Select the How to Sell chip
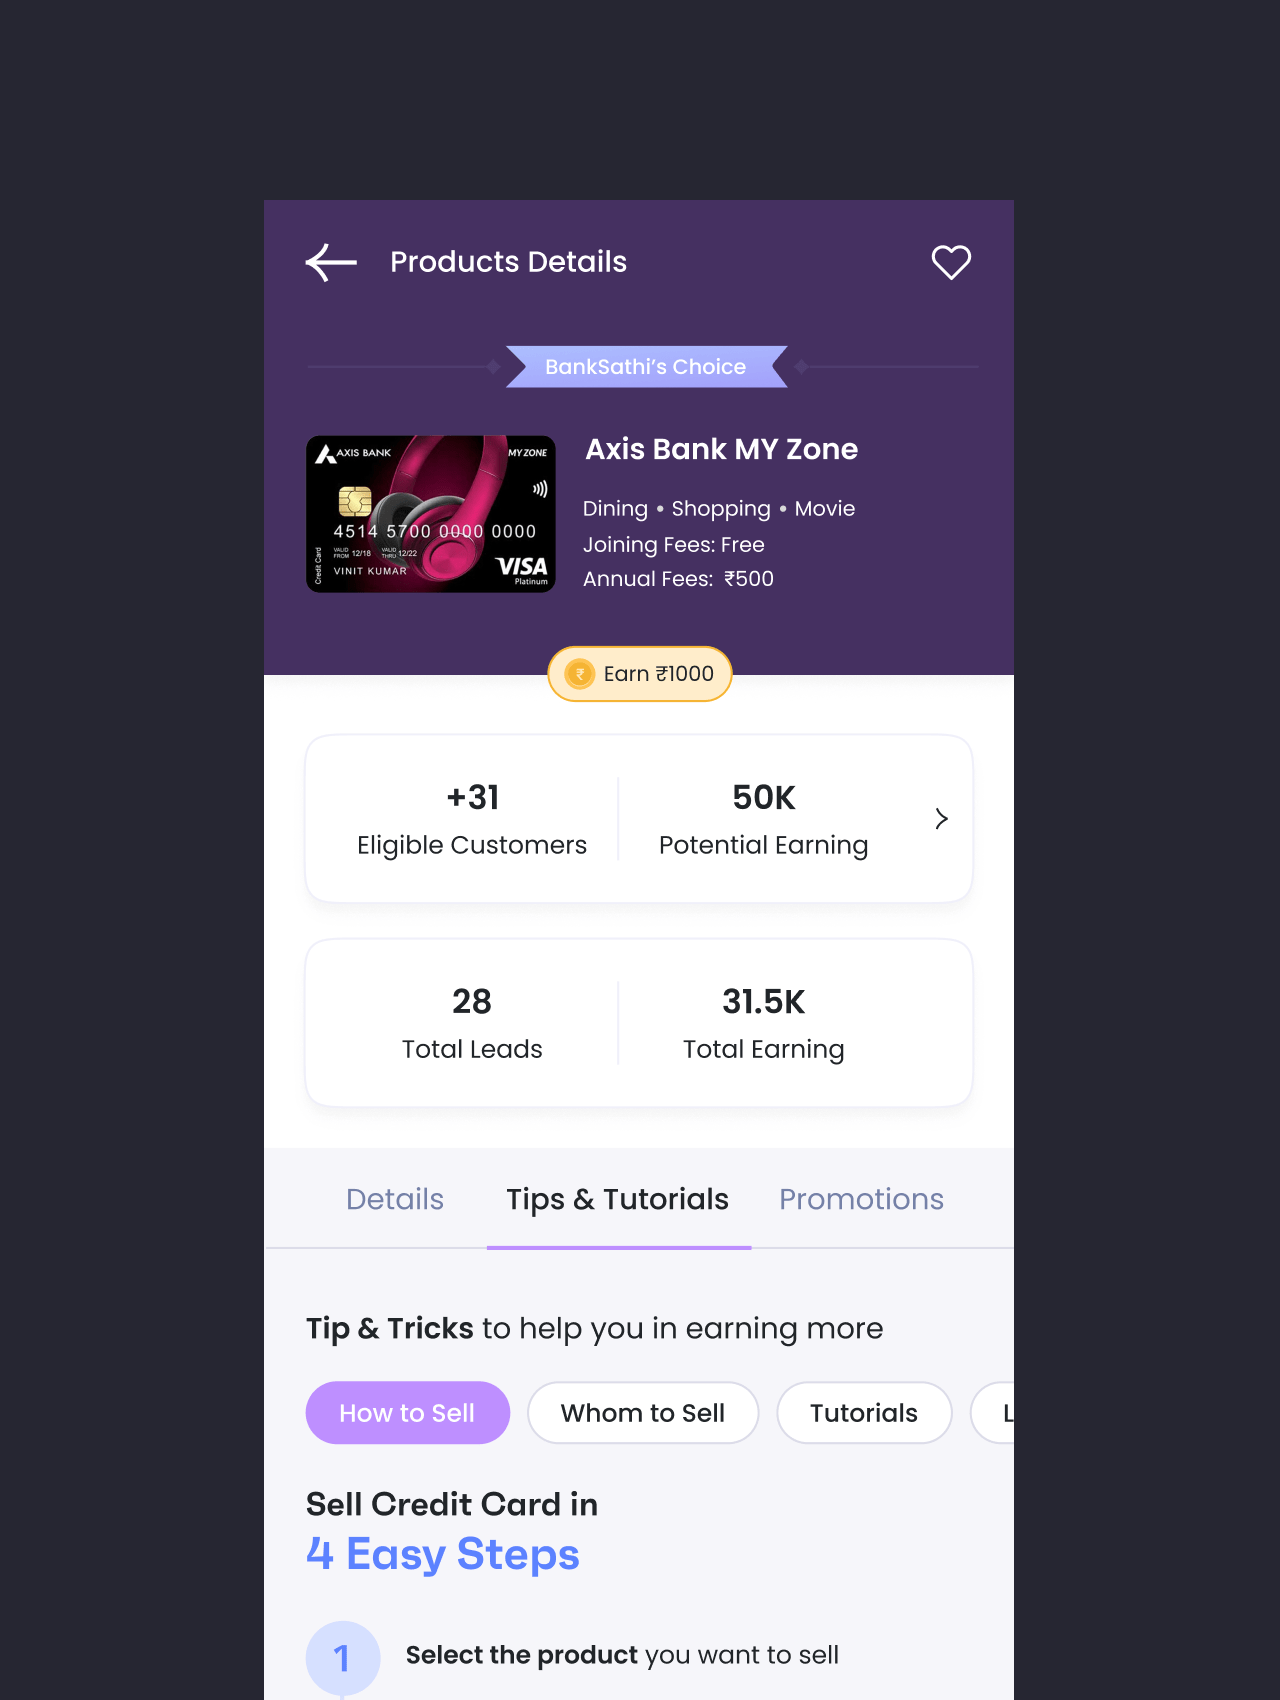Screen dimensions: 1280x1700 pyautogui.click(x=408, y=1413)
